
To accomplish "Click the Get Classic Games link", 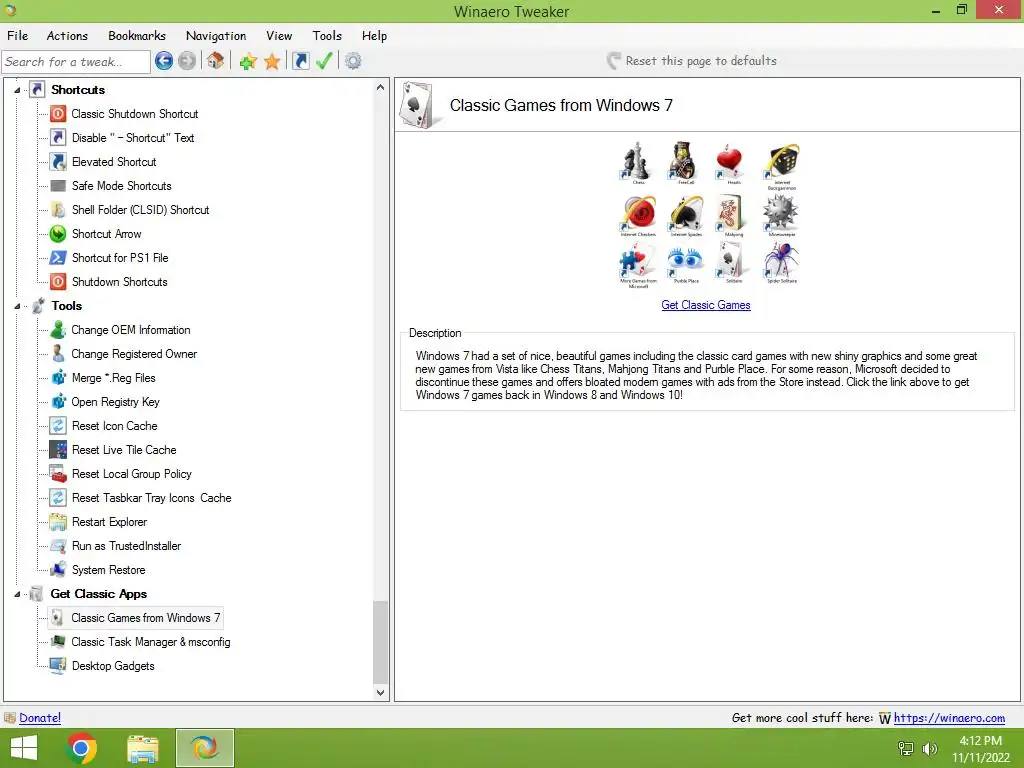I will tap(706, 305).
